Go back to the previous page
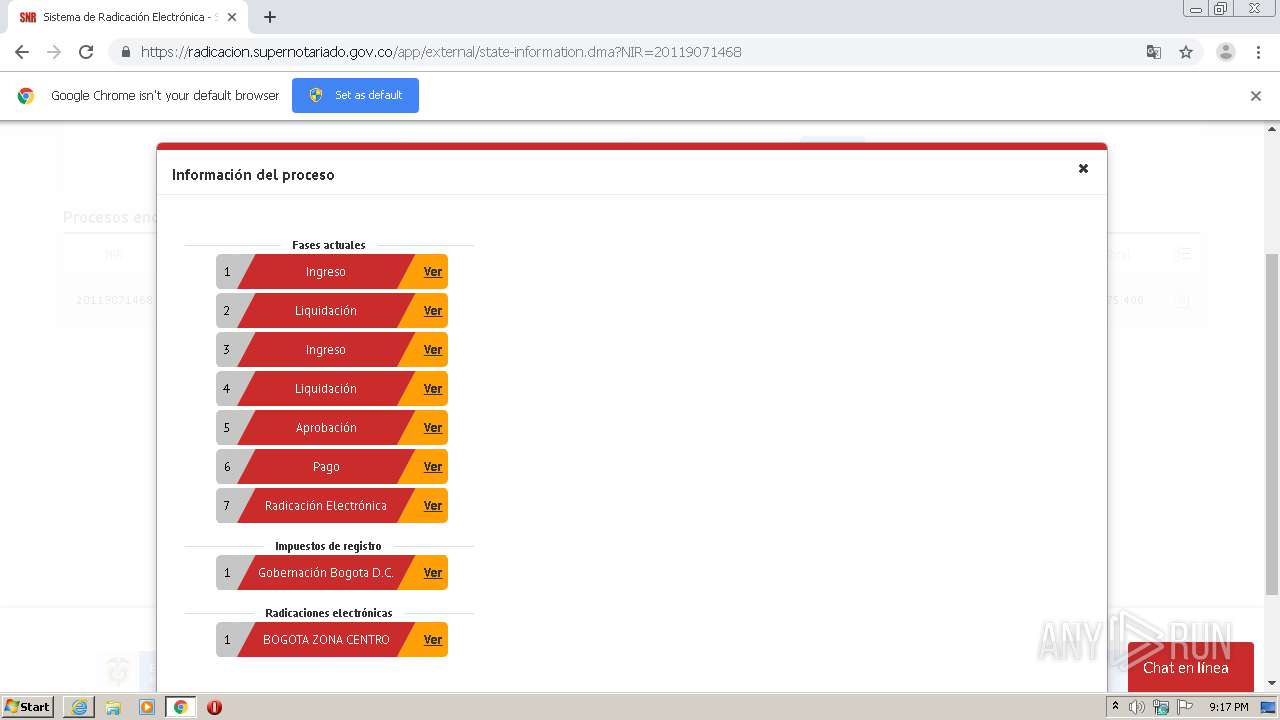1280x720 pixels. coord(22,52)
